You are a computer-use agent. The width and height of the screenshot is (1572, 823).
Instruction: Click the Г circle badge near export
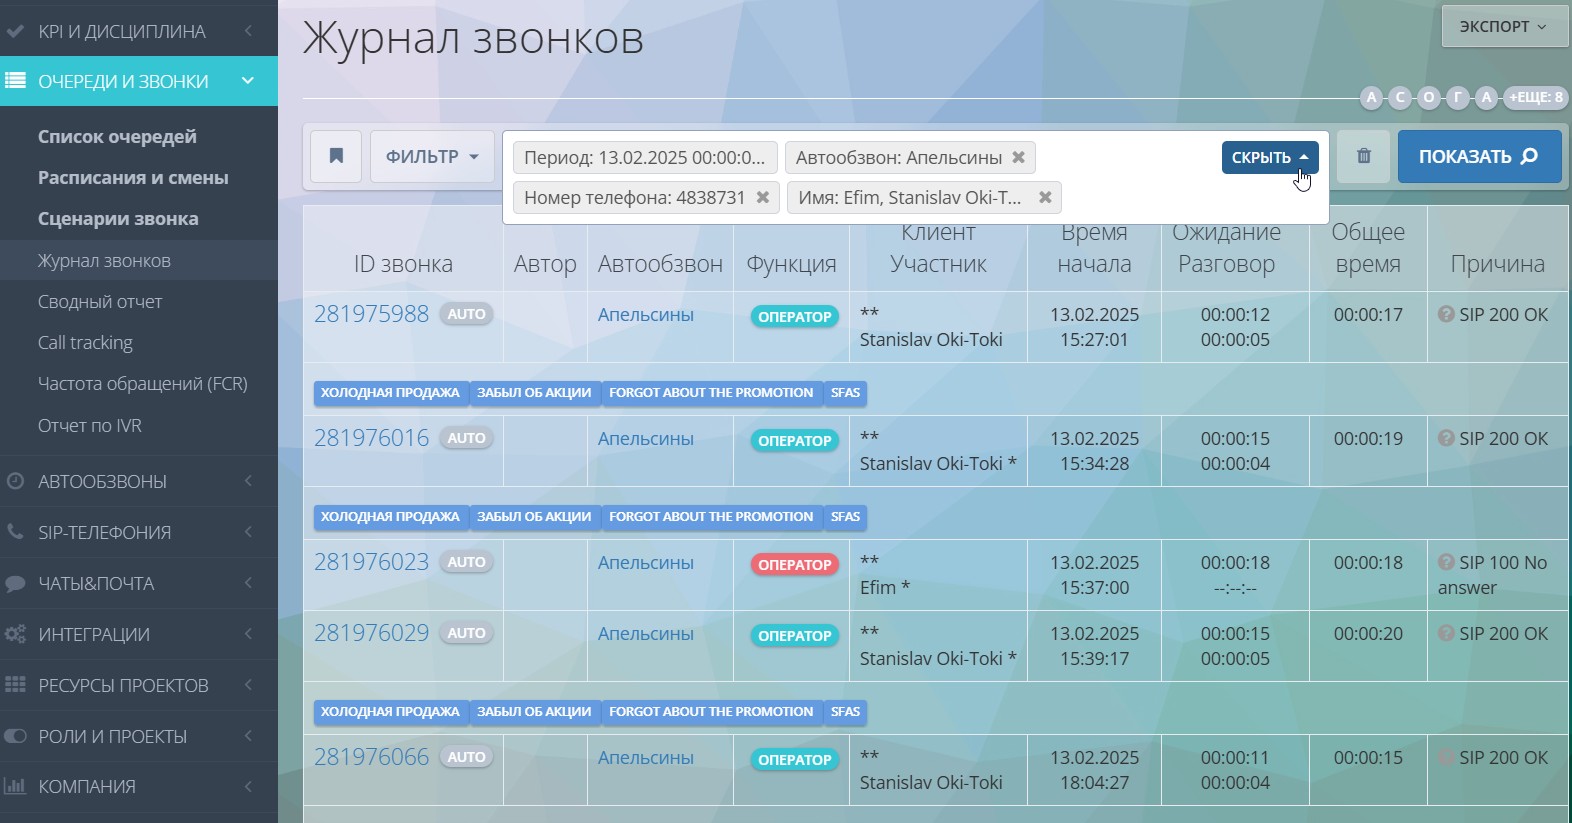pyautogui.click(x=1458, y=97)
